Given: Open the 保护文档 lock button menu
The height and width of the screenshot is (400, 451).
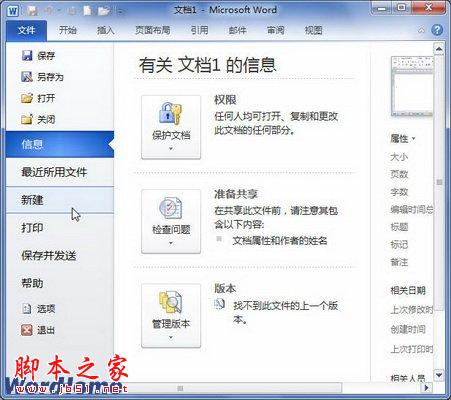Looking at the screenshot, I should (x=171, y=127).
